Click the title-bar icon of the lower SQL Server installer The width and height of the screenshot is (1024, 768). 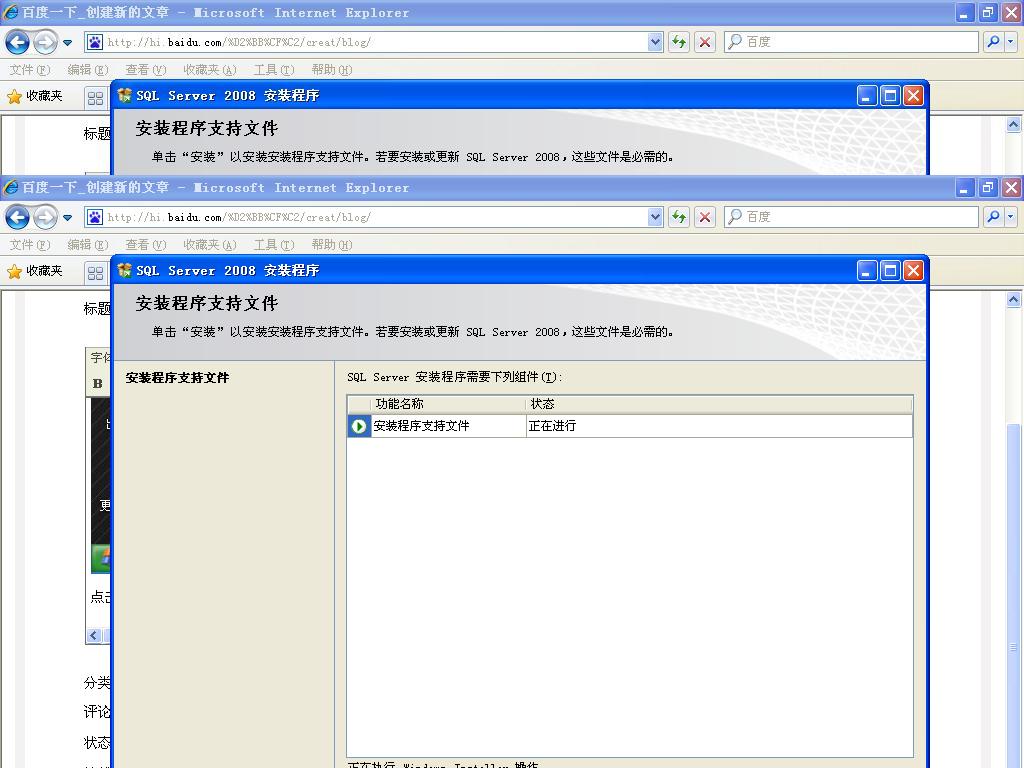[125, 270]
